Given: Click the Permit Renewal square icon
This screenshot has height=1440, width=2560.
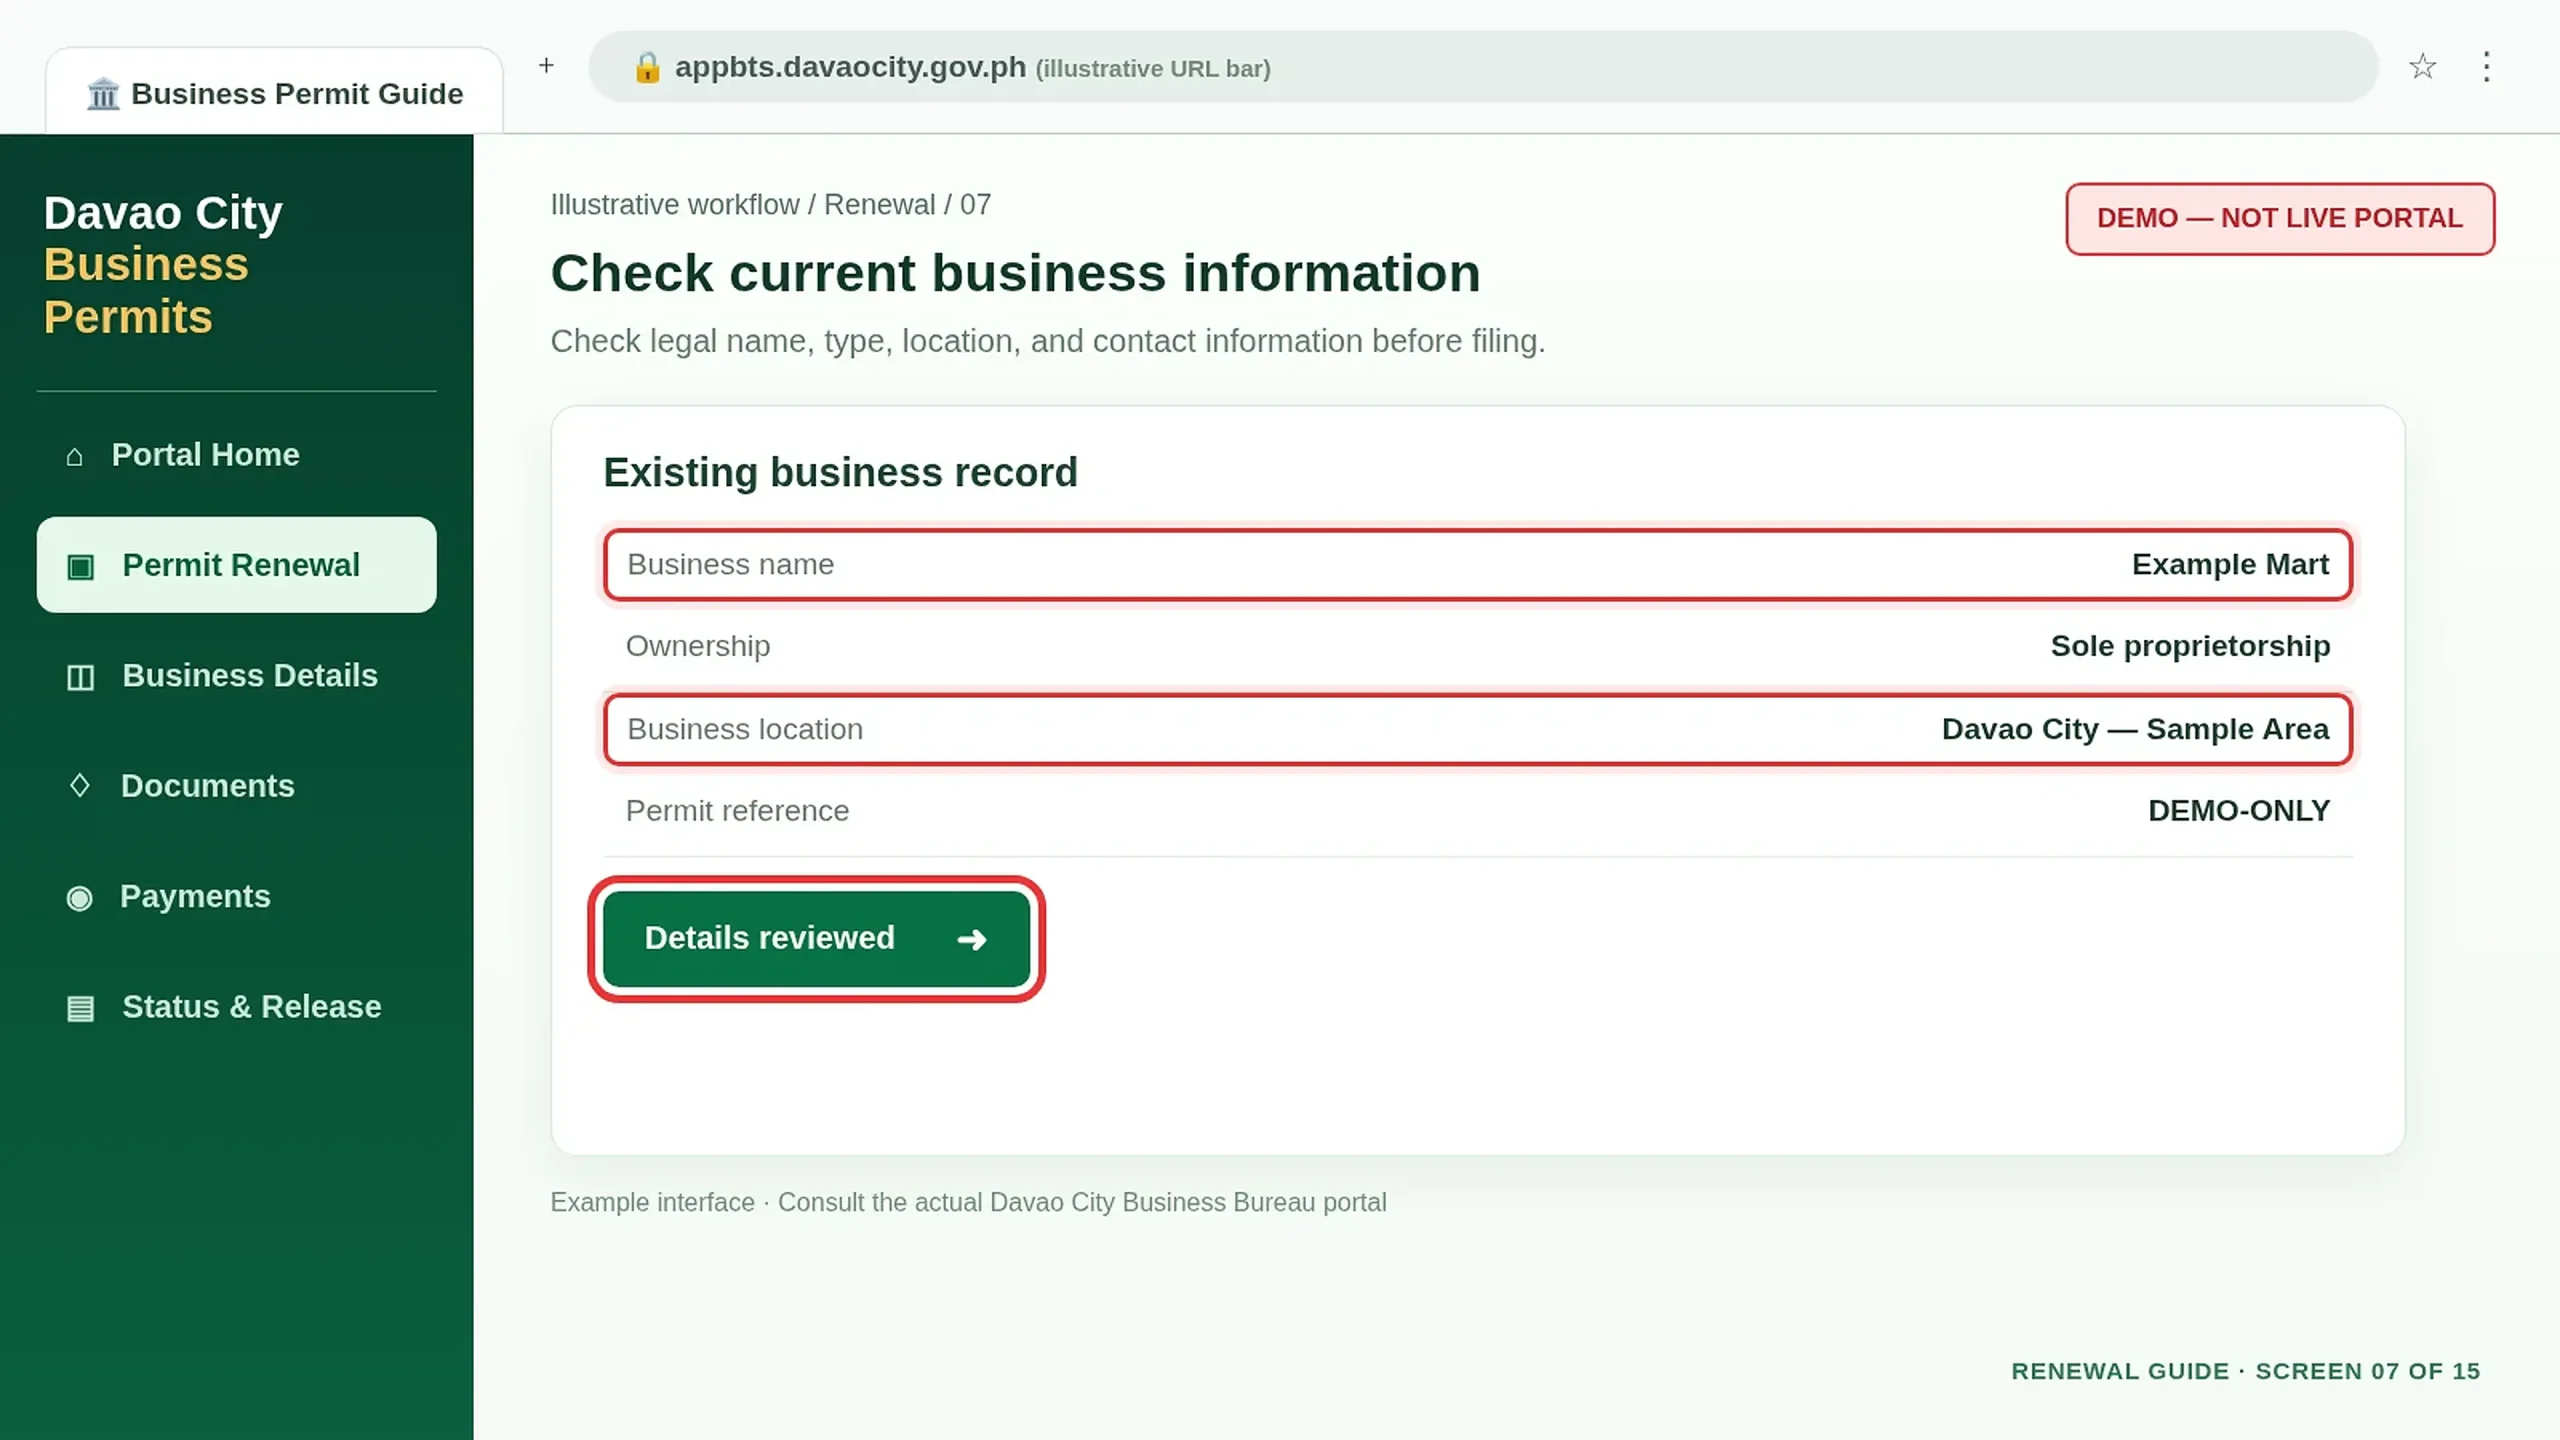Looking at the screenshot, I should point(80,566).
